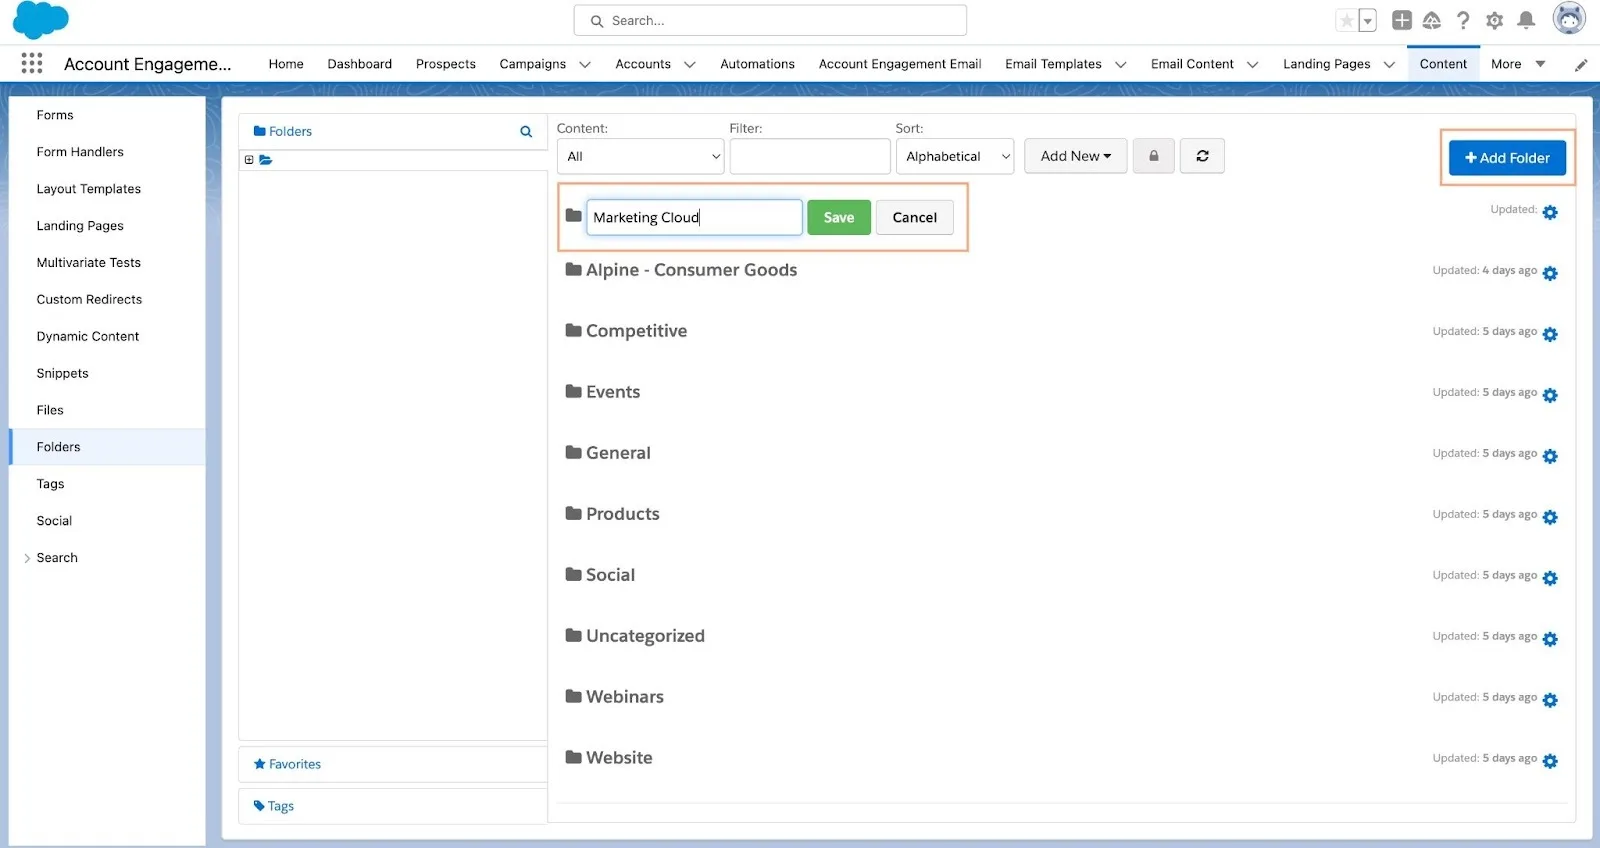The image size is (1600, 848).
Task: Open gear menu for Events folder
Action: (x=1550, y=395)
